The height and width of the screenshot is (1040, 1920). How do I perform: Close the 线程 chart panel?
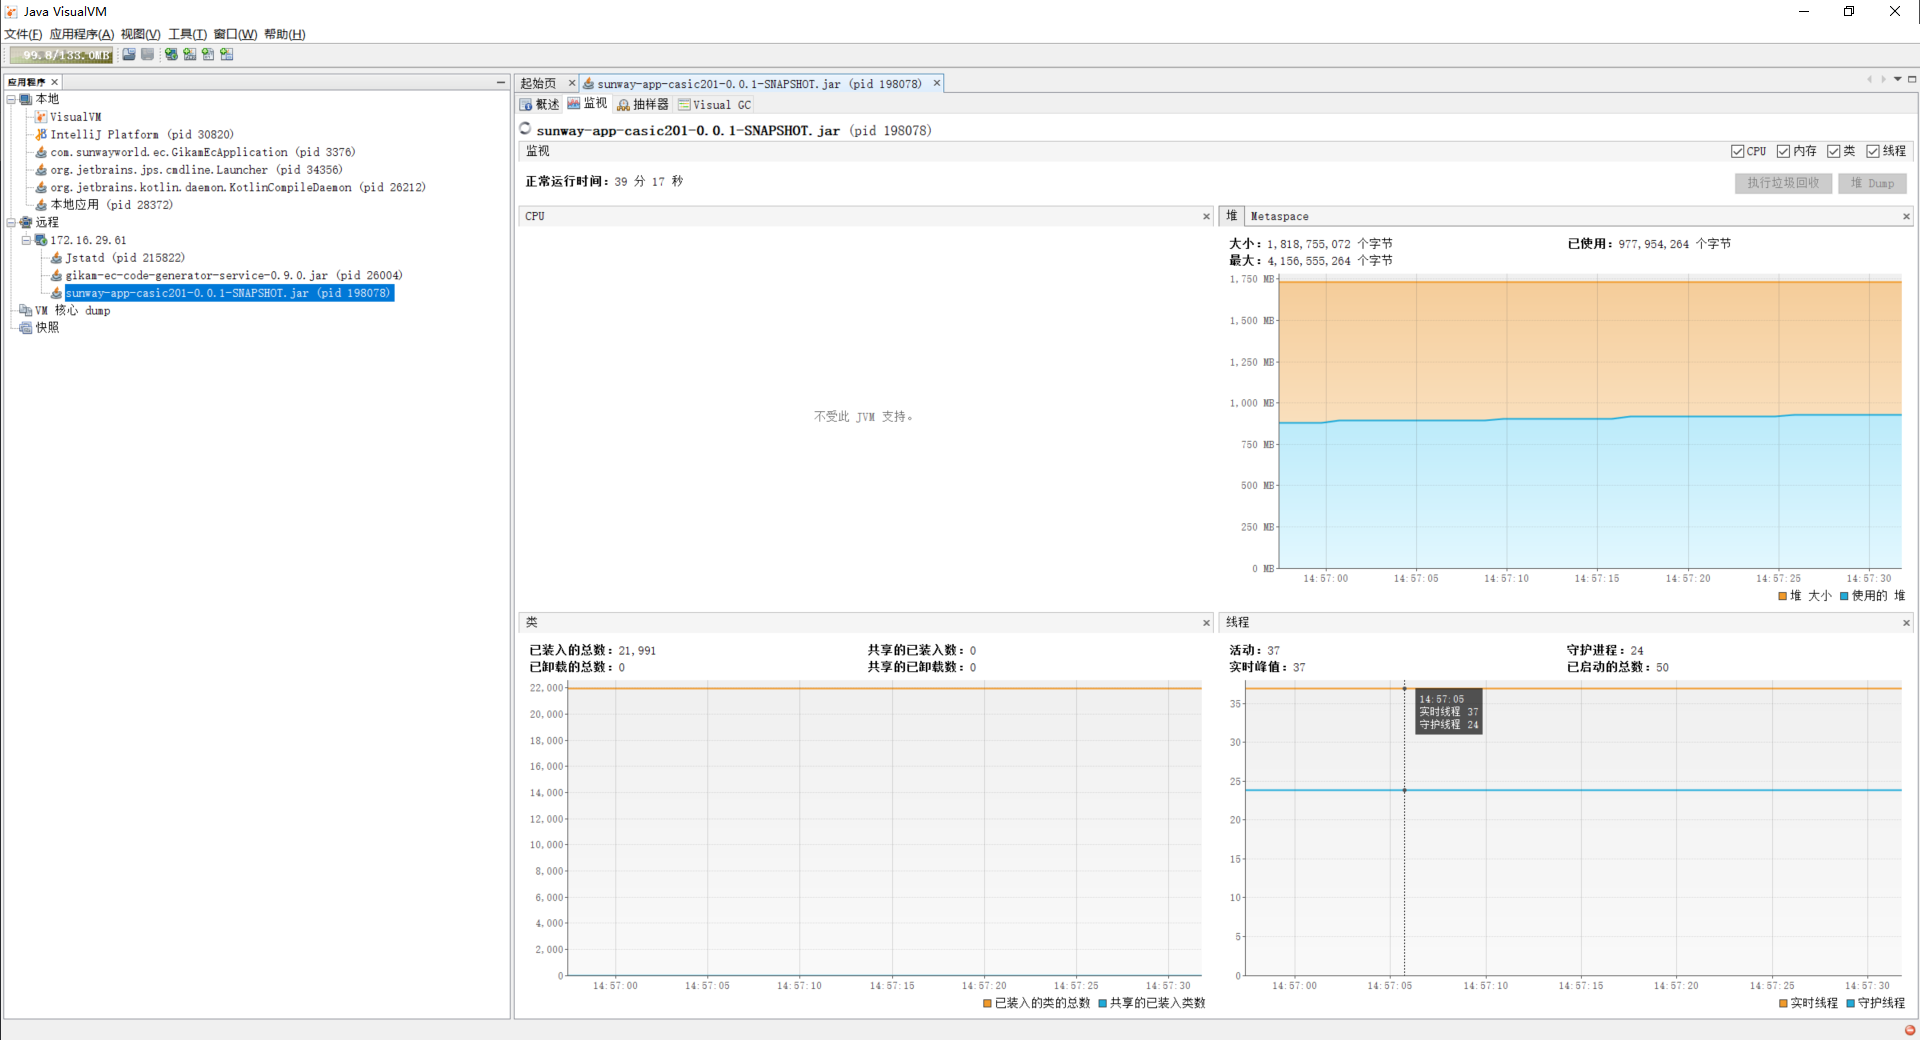tap(1906, 623)
